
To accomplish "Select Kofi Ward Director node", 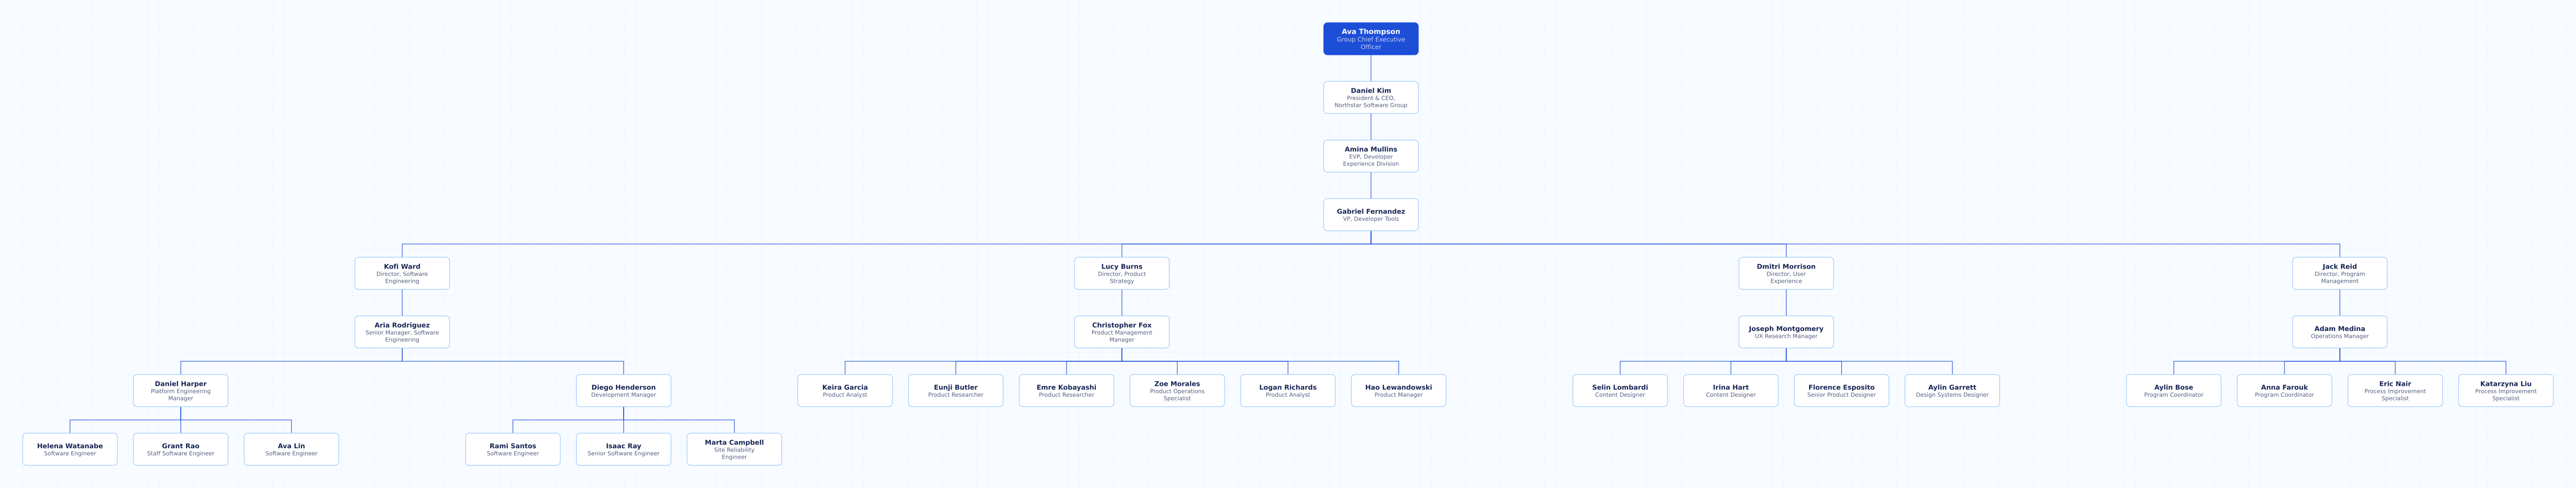I will tap(402, 273).
